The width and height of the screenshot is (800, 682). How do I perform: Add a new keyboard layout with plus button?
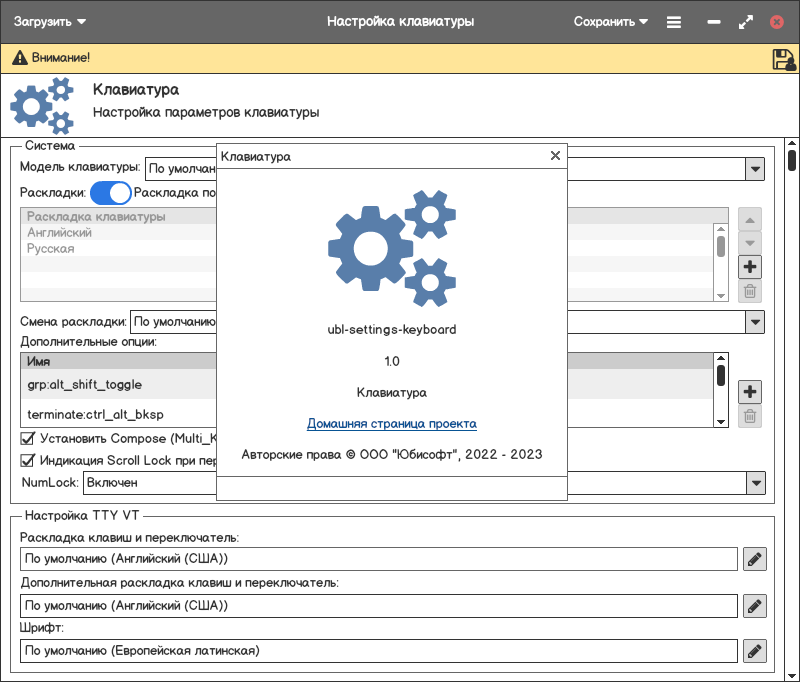(x=750, y=267)
